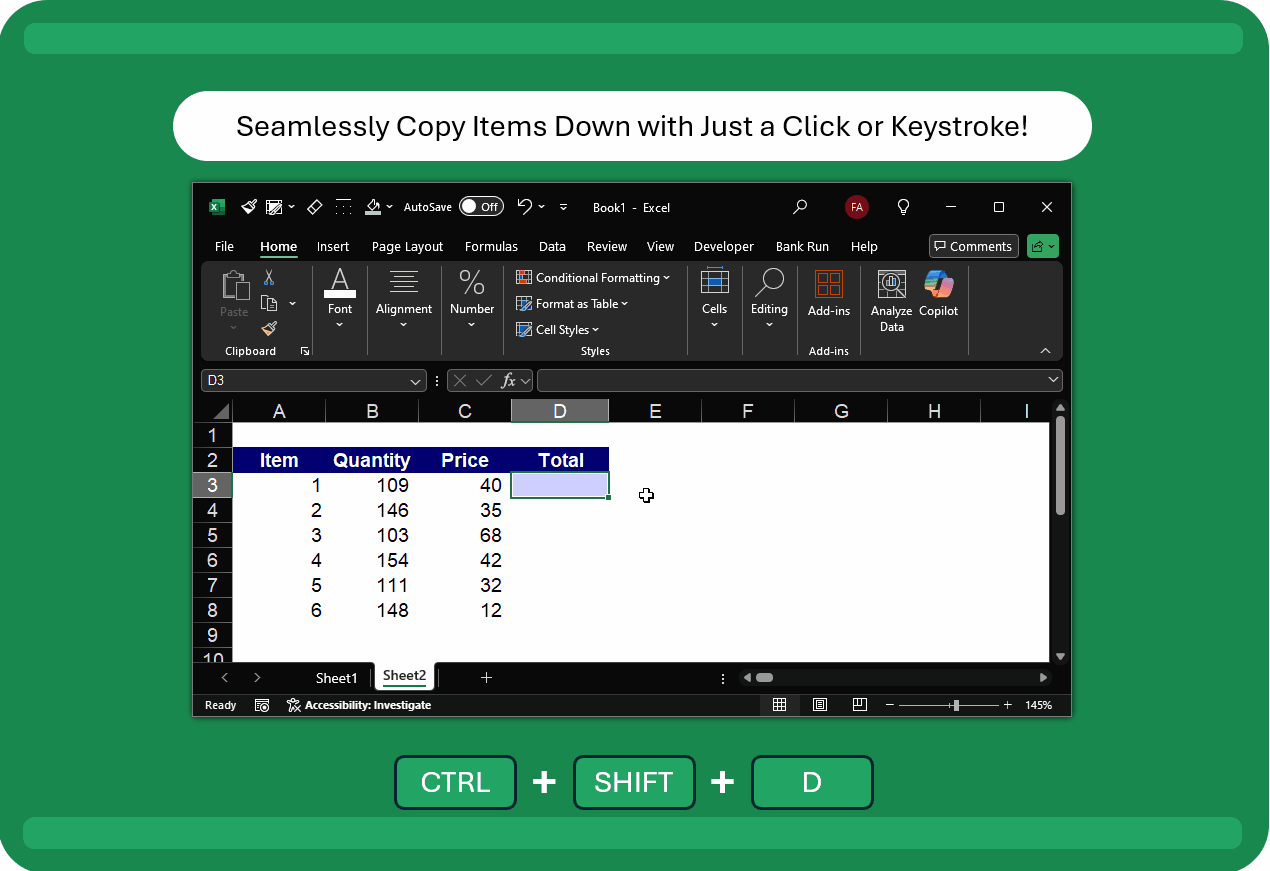The height and width of the screenshot is (871, 1270).
Task: Click the Format Painter brush icon
Action: click(x=268, y=328)
